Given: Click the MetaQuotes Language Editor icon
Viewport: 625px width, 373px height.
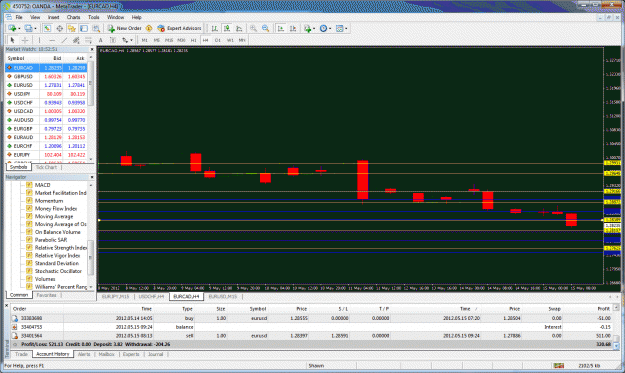Looking at the screenshot, I should [149, 28].
